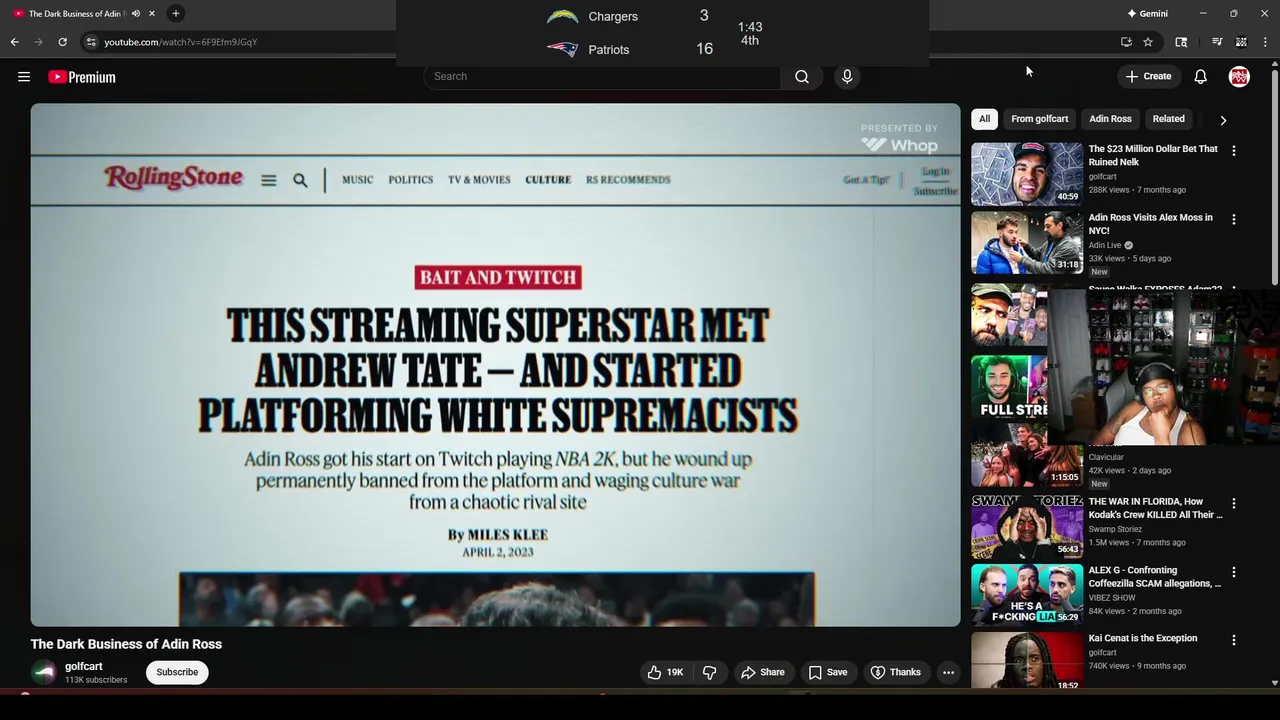Go to the YouTube Premium home logo
Viewport: 1280px width, 720px height.
82,77
